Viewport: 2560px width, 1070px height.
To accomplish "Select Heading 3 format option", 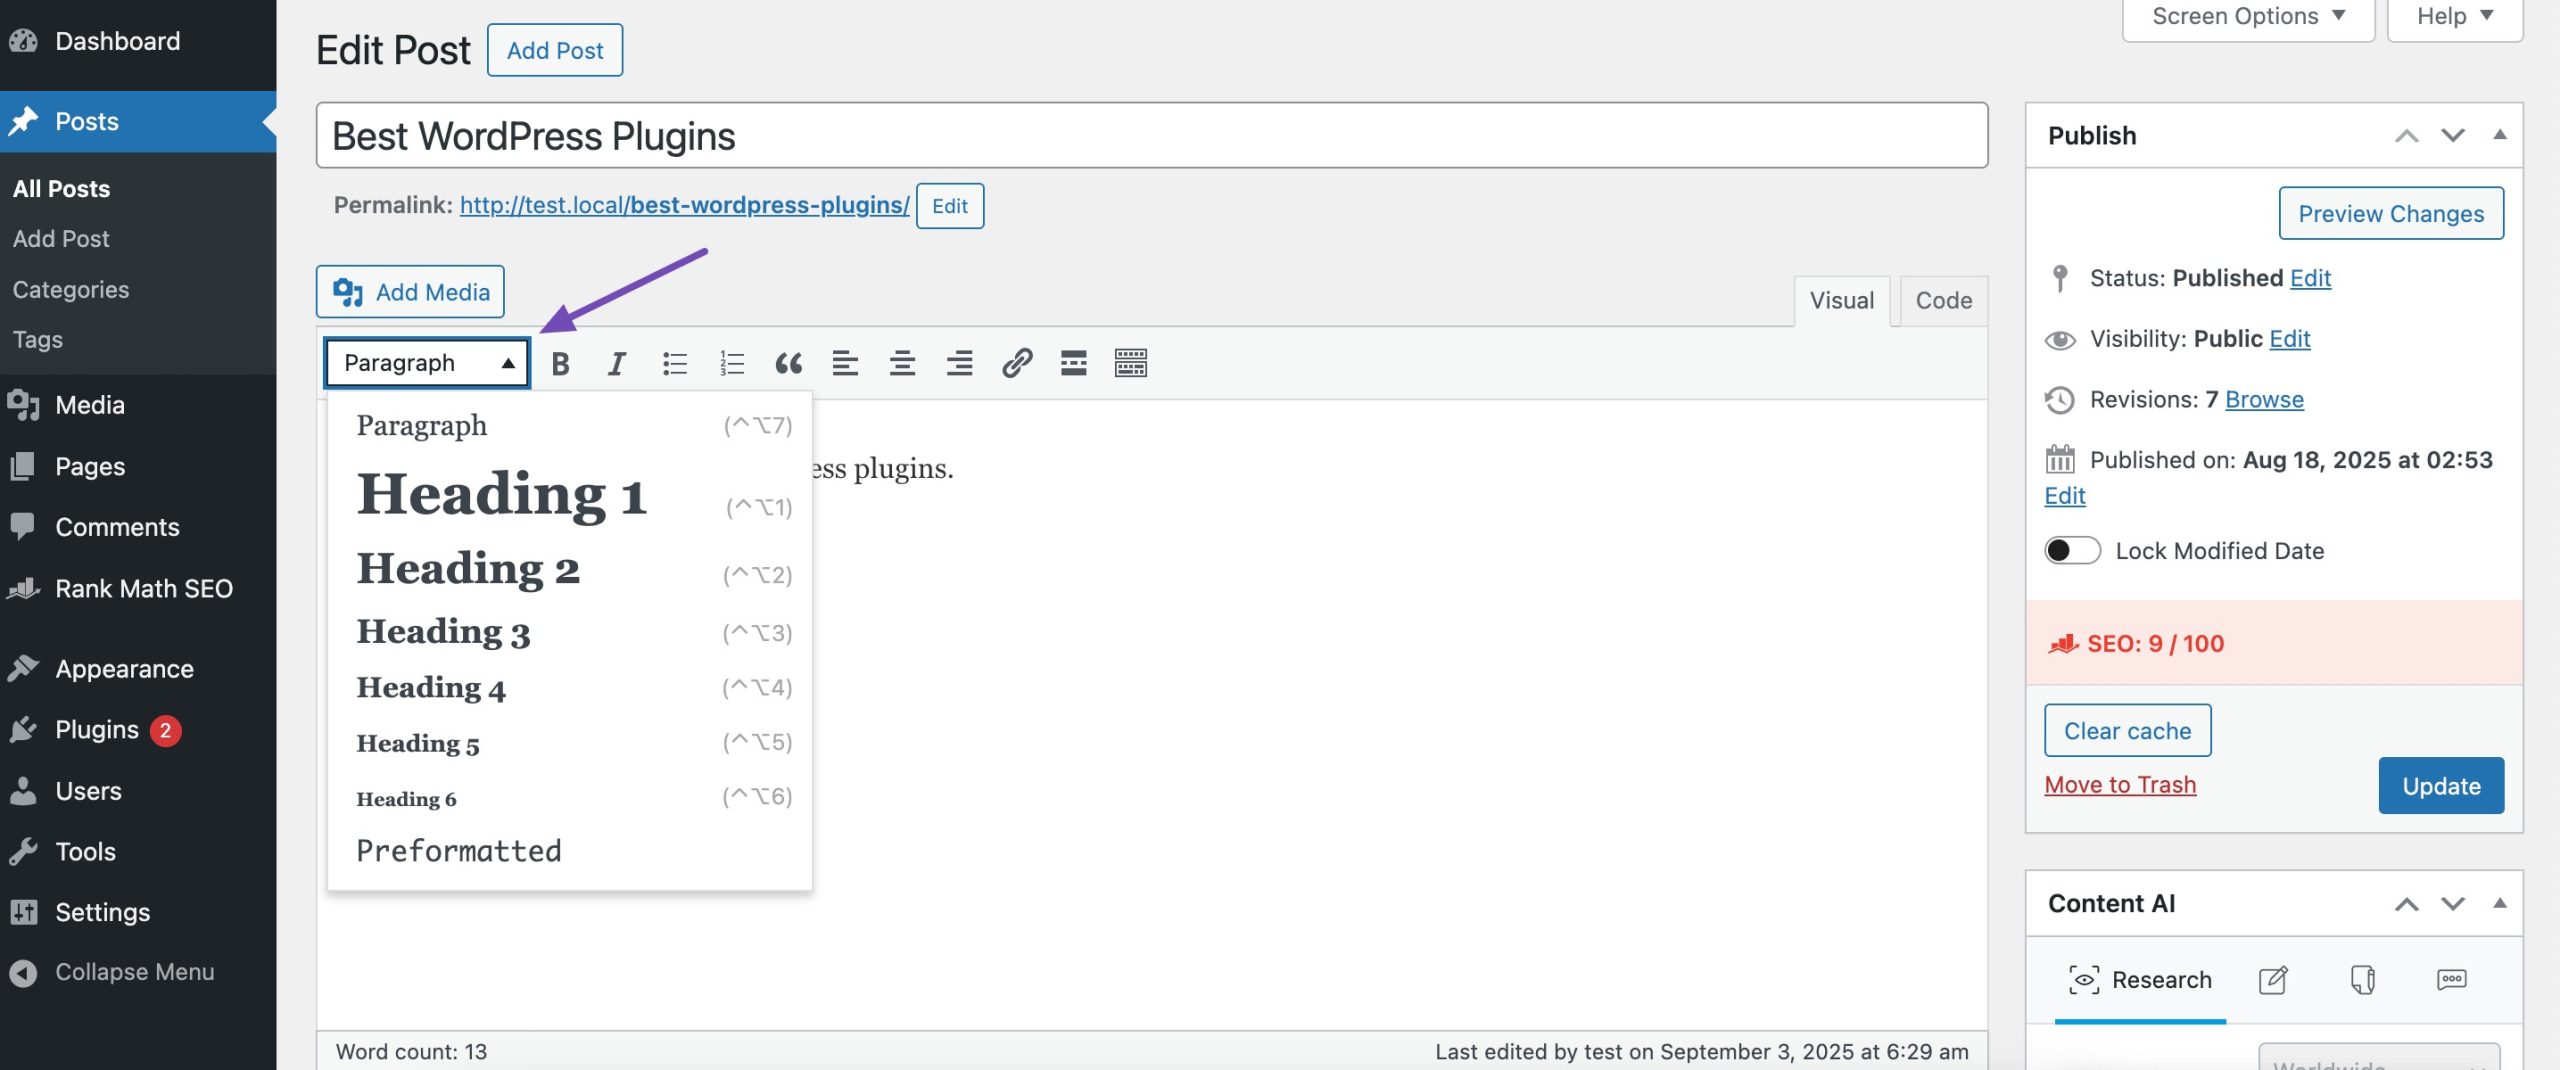I will (570, 632).
